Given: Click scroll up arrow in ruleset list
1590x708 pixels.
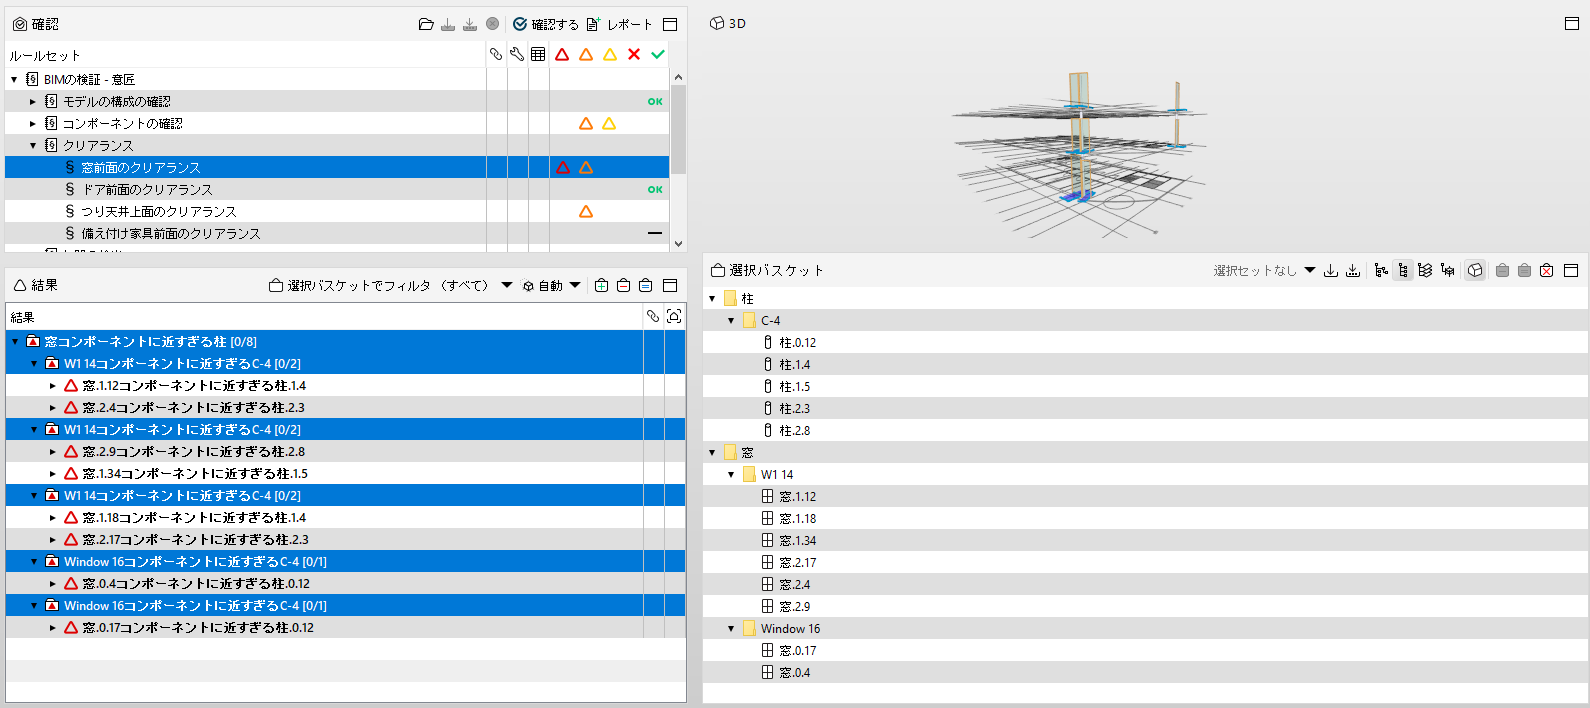Looking at the screenshot, I should (678, 77).
